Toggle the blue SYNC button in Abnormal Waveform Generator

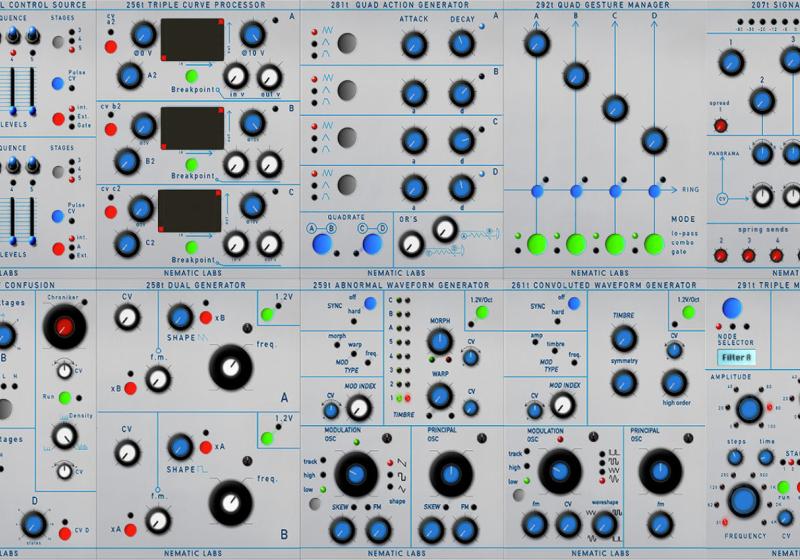(370, 303)
